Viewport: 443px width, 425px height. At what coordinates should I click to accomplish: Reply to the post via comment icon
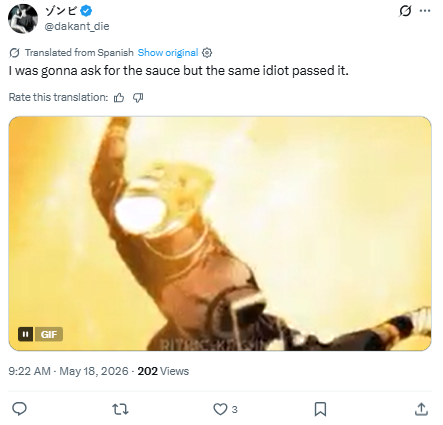coord(19,409)
